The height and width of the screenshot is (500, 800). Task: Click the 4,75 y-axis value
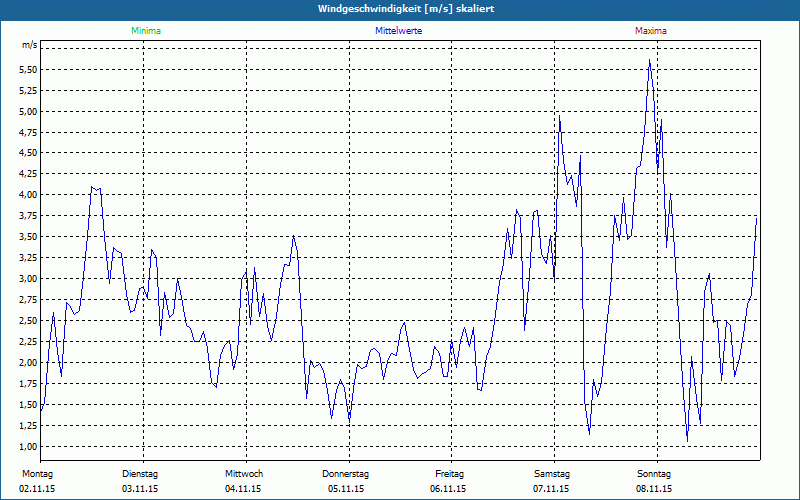(29, 132)
